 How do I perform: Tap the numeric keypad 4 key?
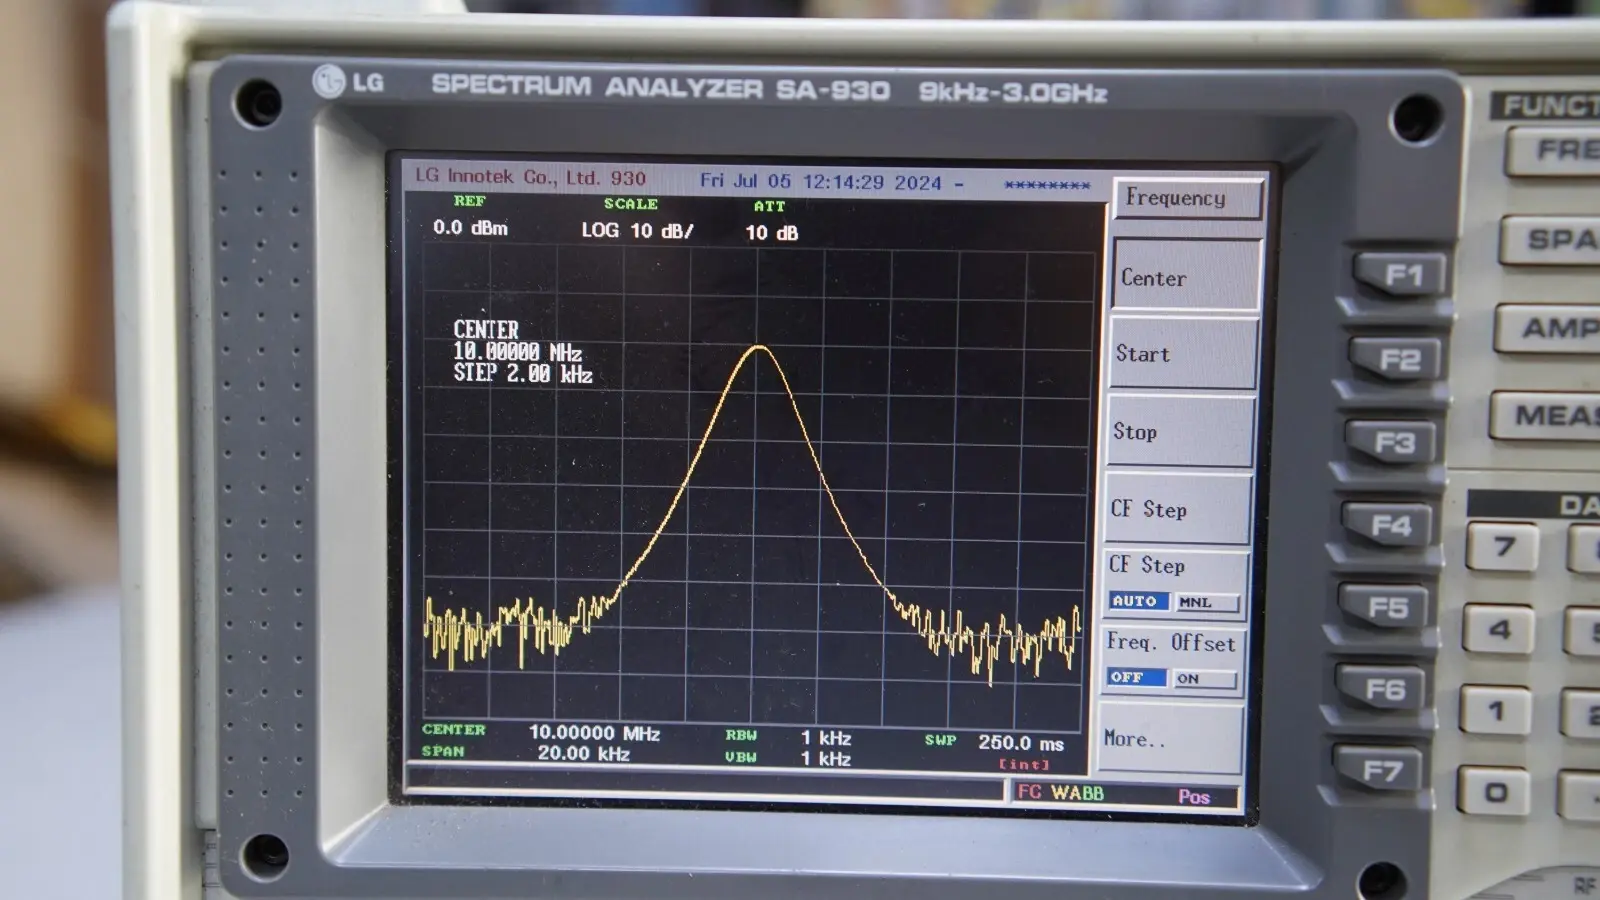[x=1499, y=630]
